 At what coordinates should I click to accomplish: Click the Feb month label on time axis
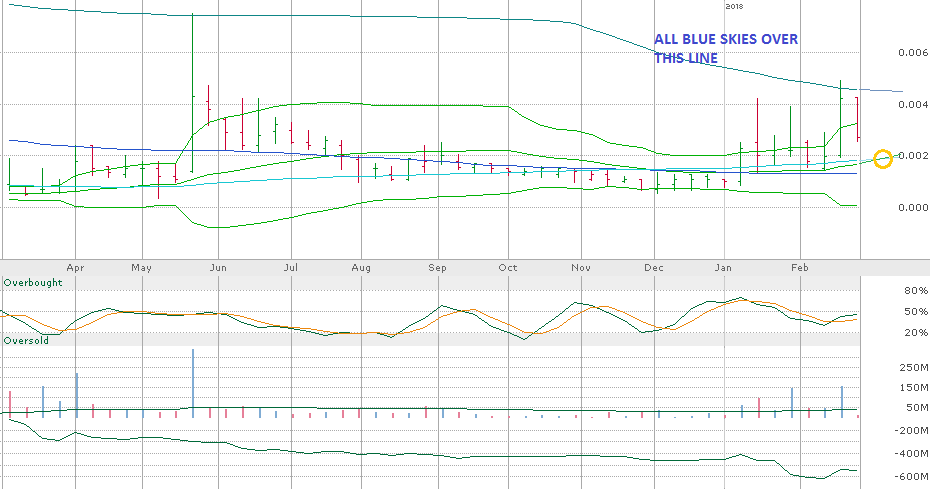click(799, 268)
